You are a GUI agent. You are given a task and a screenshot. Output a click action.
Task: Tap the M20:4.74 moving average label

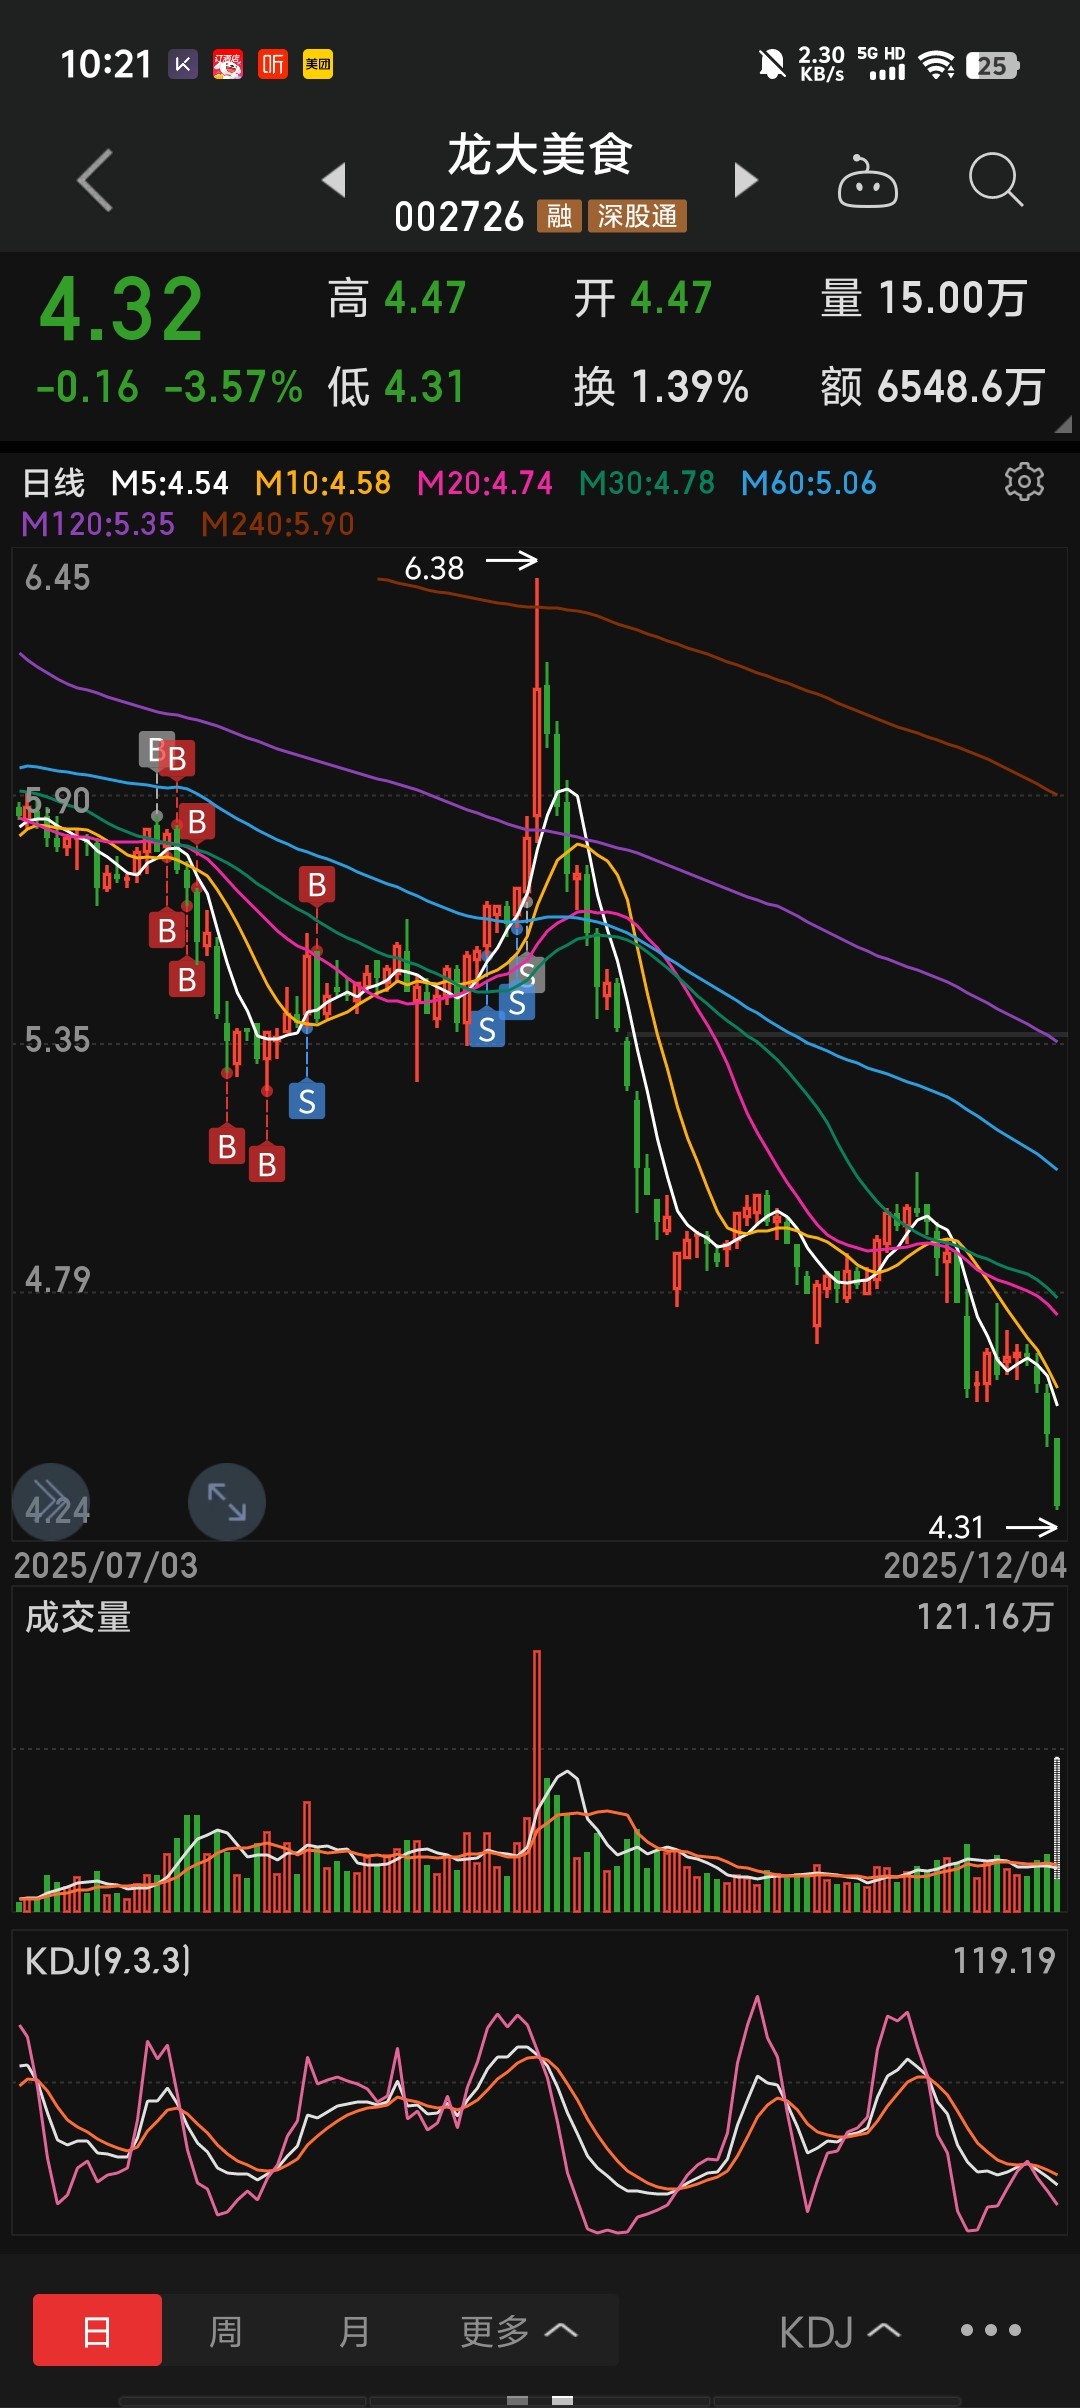pyautogui.click(x=485, y=483)
